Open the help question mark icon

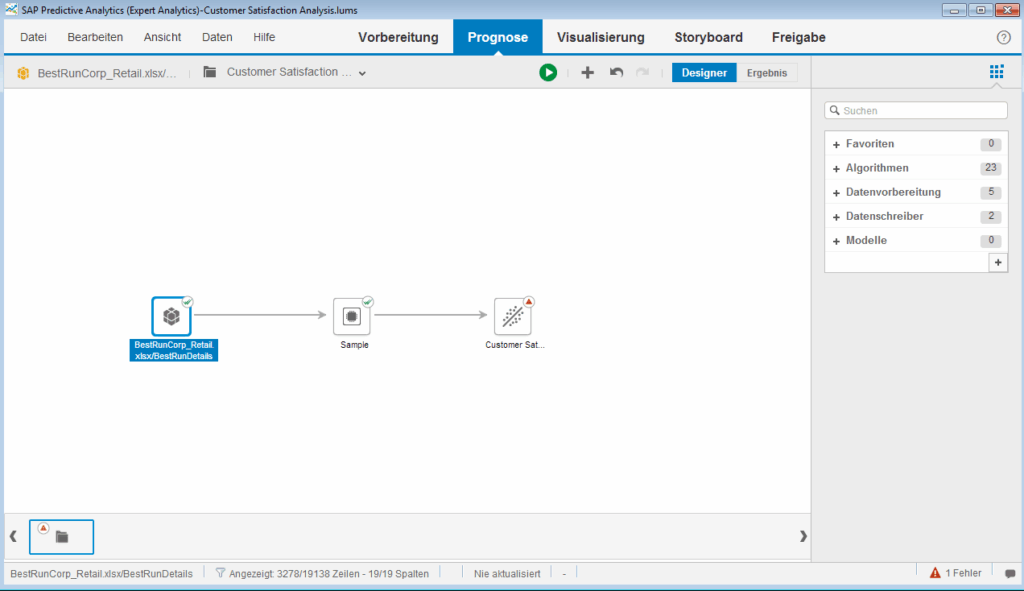point(1004,37)
